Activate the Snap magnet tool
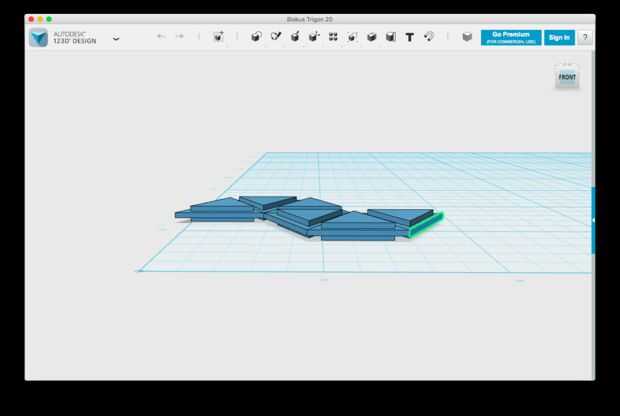The image size is (620, 416). click(x=429, y=37)
